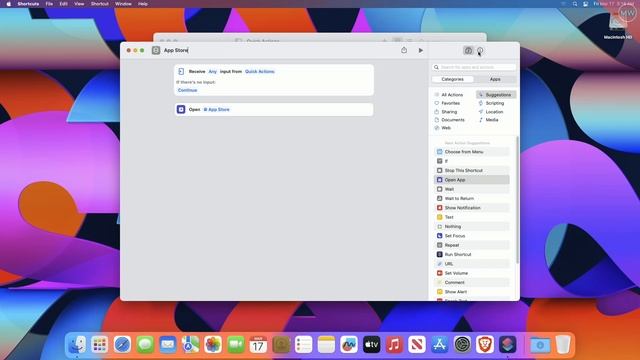Add the Run Shortcut action

pyautogui.click(x=471, y=255)
